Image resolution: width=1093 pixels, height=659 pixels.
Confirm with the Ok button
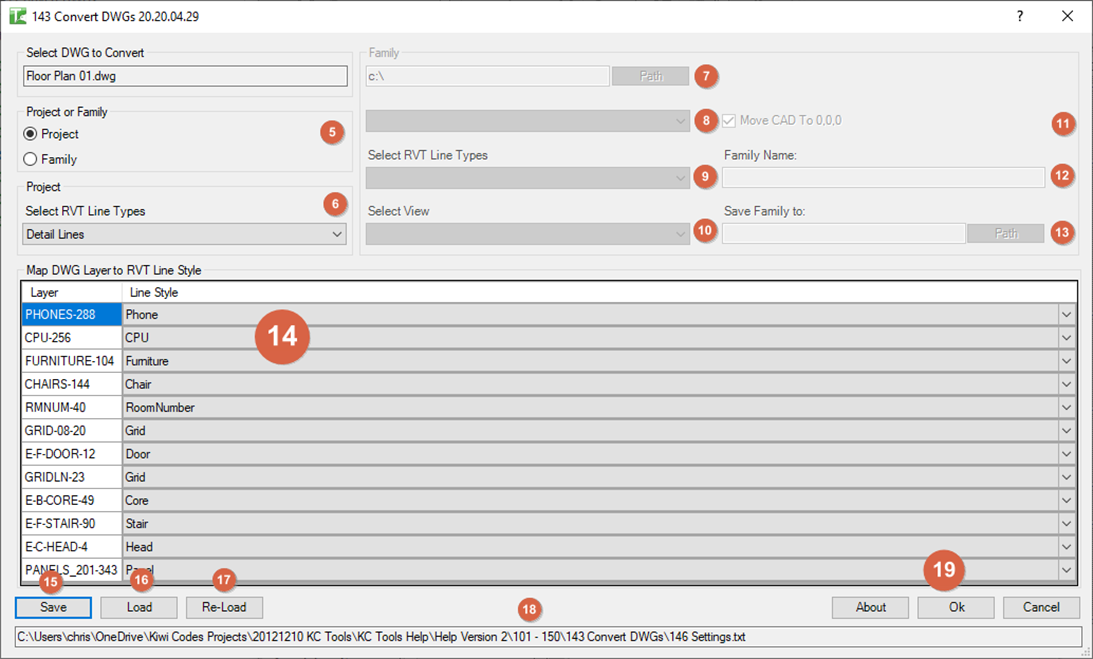[956, 607]
